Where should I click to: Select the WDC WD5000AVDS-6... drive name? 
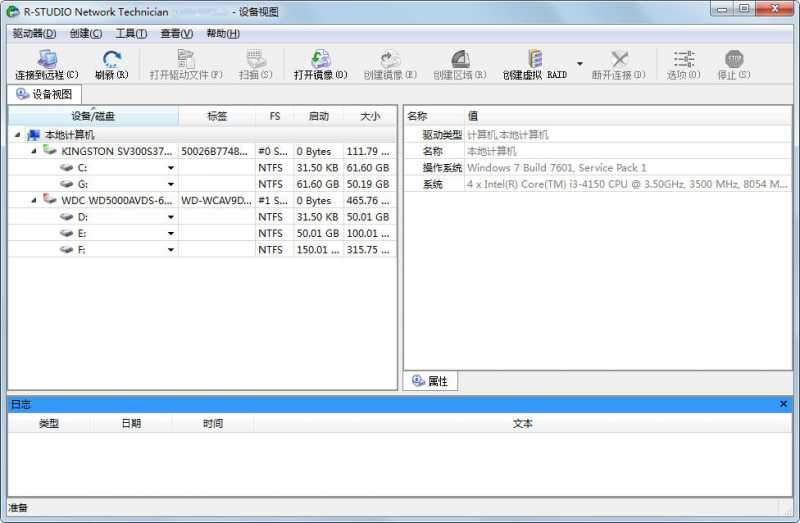[116, 201]
